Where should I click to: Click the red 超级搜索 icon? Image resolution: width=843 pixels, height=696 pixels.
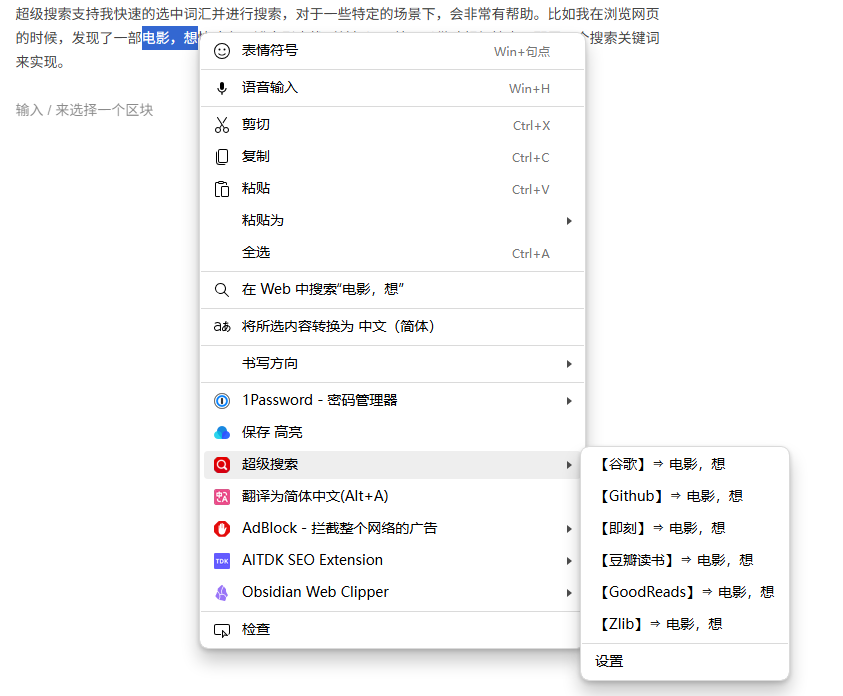pyautogui.click(x=221, y=464)
